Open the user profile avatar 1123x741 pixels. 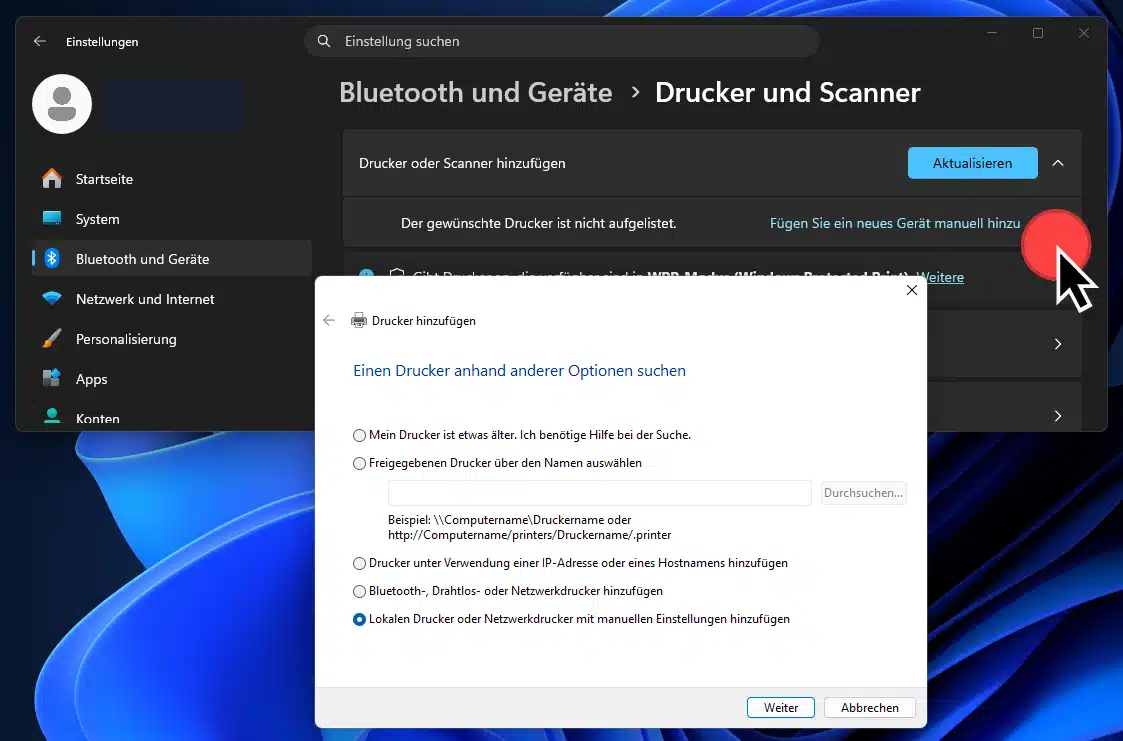(62, 105)
